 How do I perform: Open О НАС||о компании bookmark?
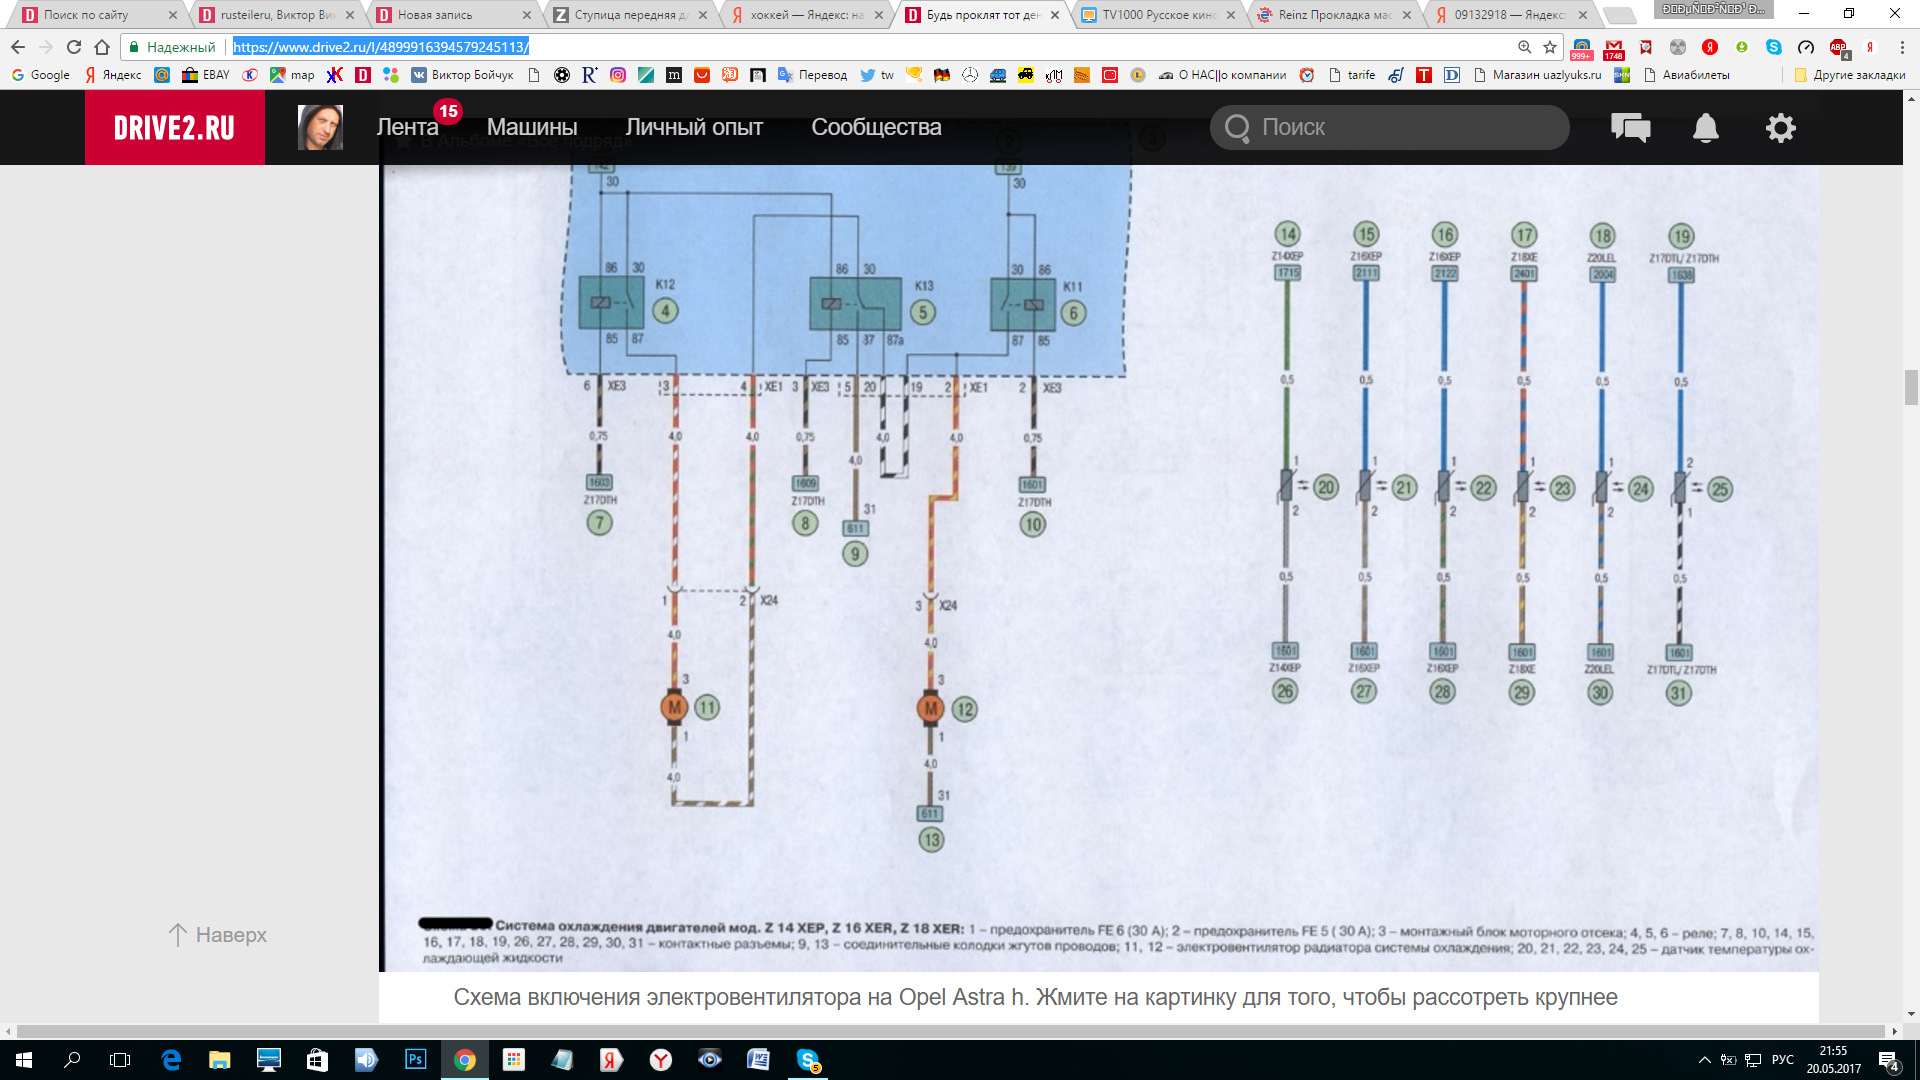(x=1222, y=75)
